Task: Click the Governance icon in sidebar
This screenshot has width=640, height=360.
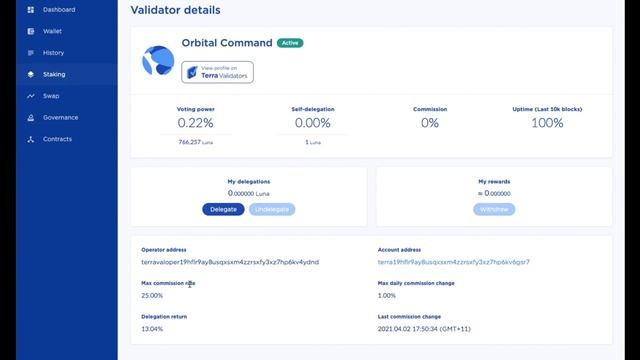Action: [x=31, y=118]
